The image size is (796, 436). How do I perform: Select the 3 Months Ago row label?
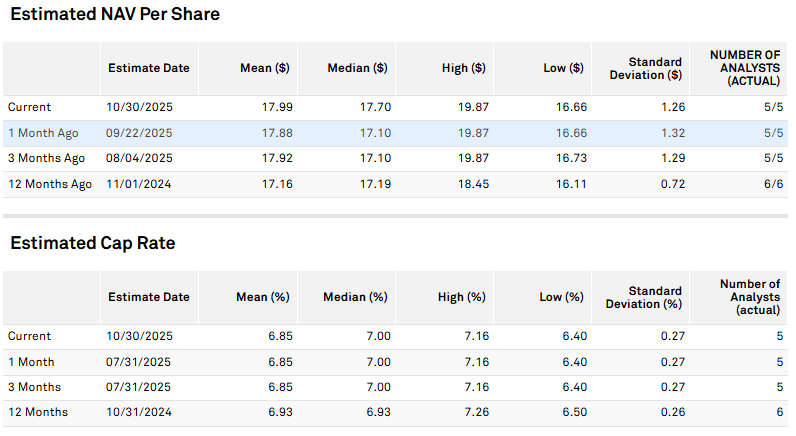[42, 158]
